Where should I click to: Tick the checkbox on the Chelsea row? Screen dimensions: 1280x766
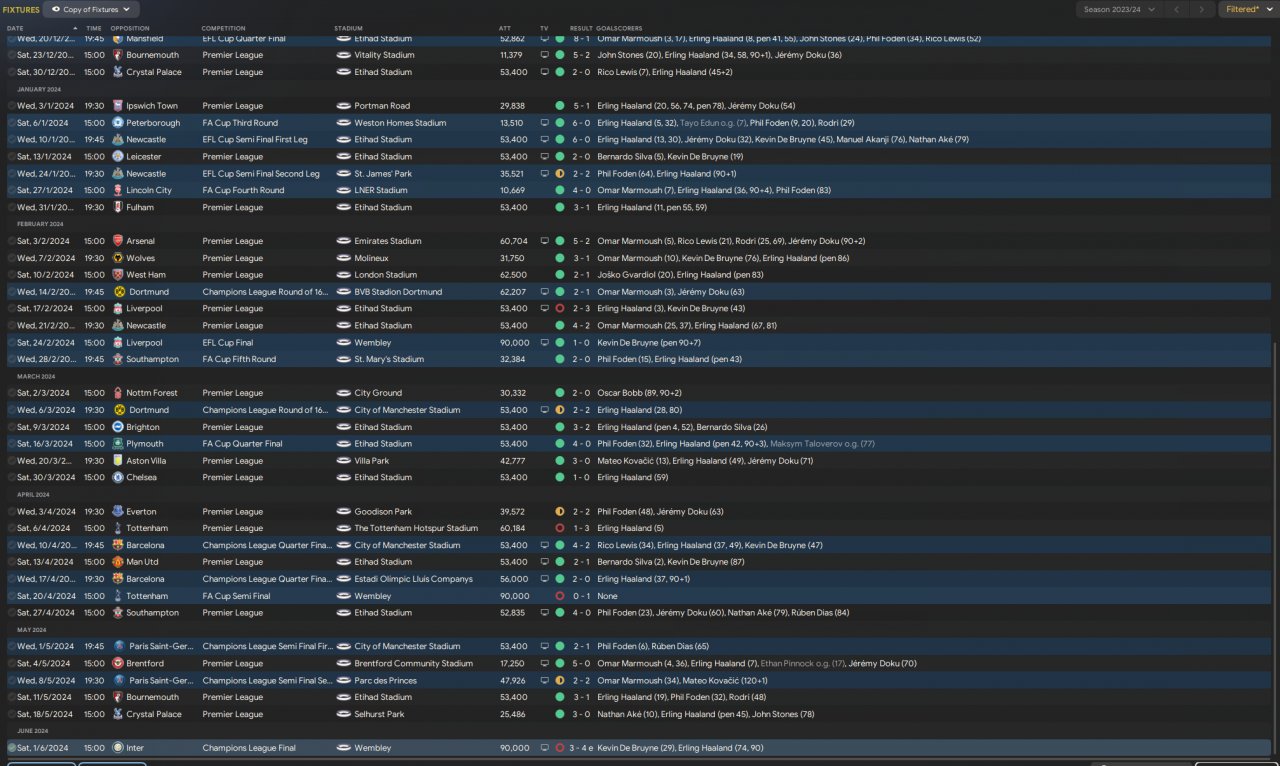[12, 478]
